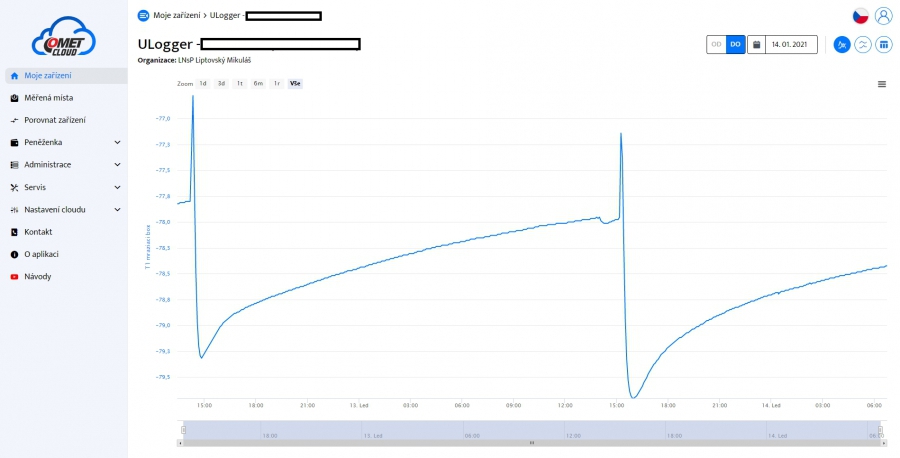This screenshot has width=900, height=458.
Task: Click the navigator horizontal scrollbar handle
Action: [531, 443]
